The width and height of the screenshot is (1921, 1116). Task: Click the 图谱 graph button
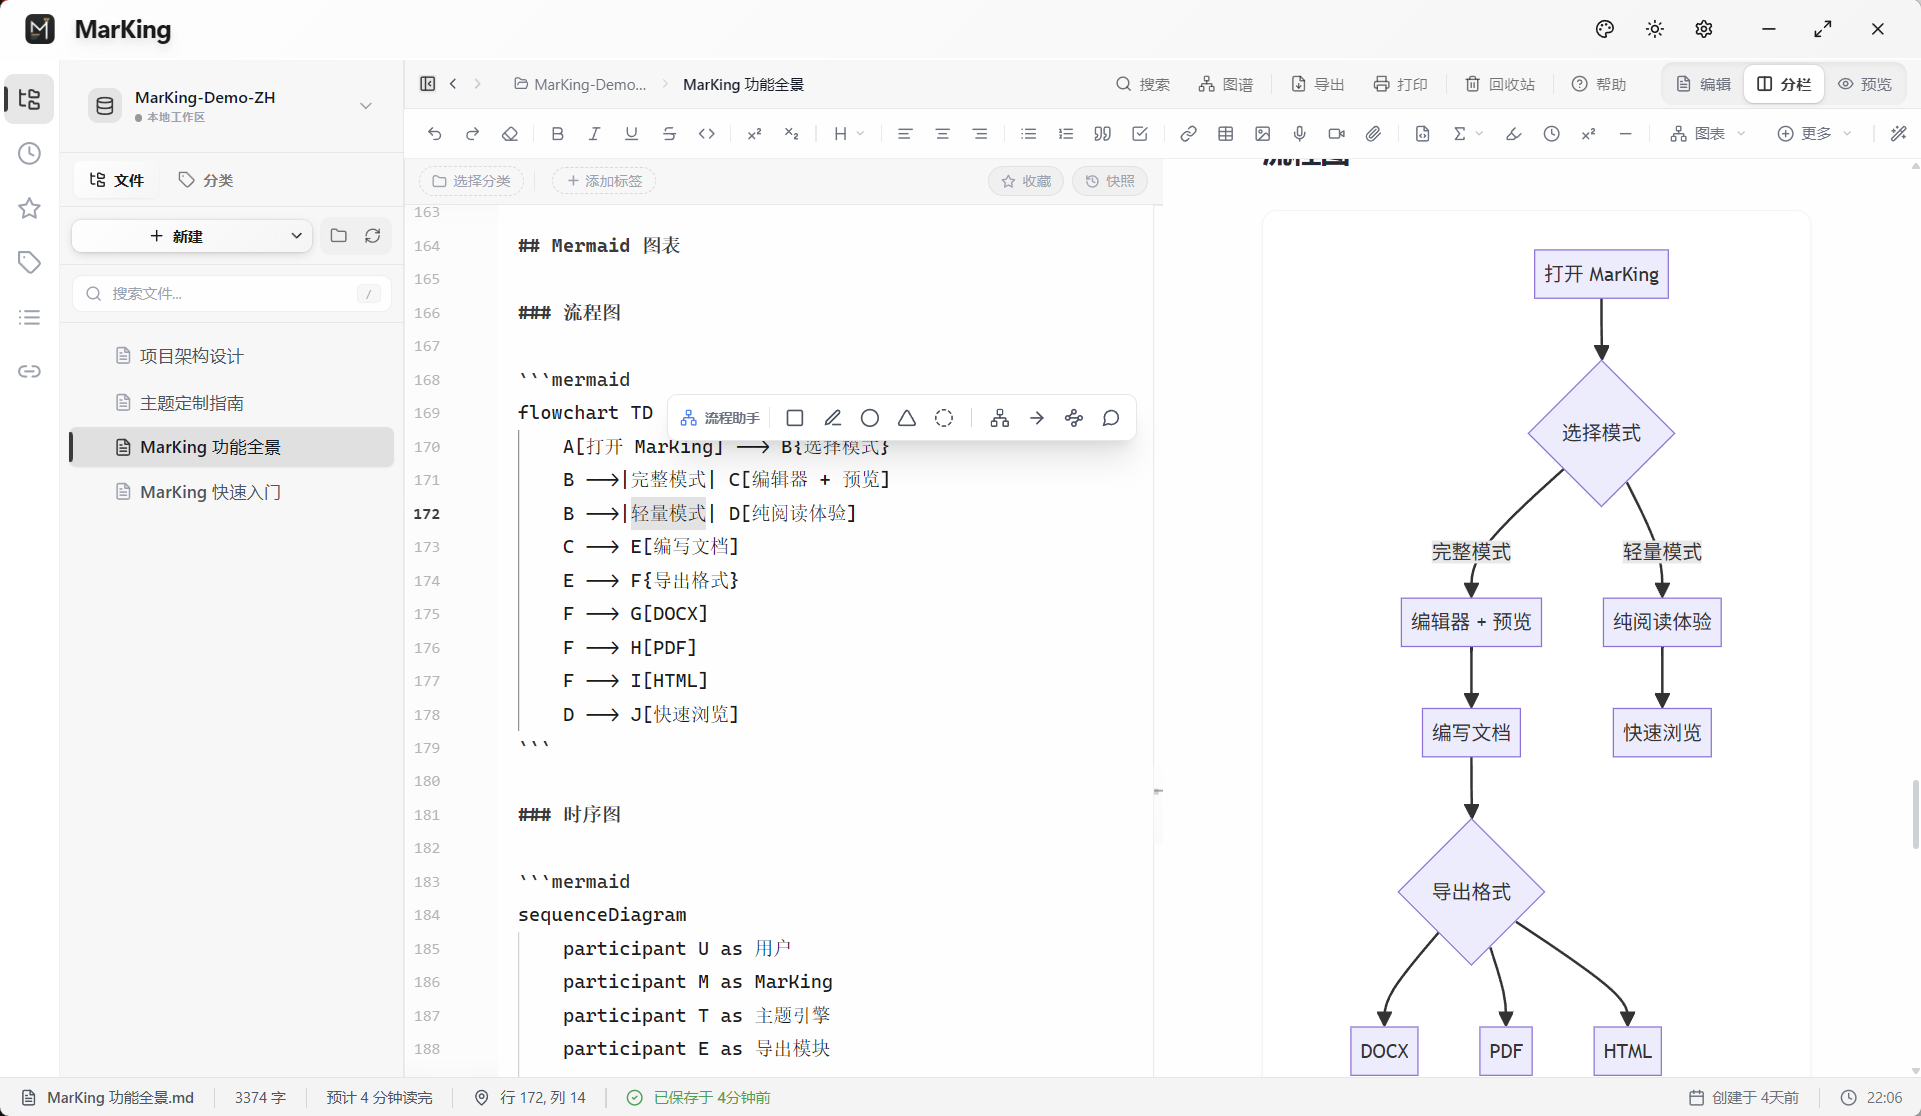[x=1226, y=84]
